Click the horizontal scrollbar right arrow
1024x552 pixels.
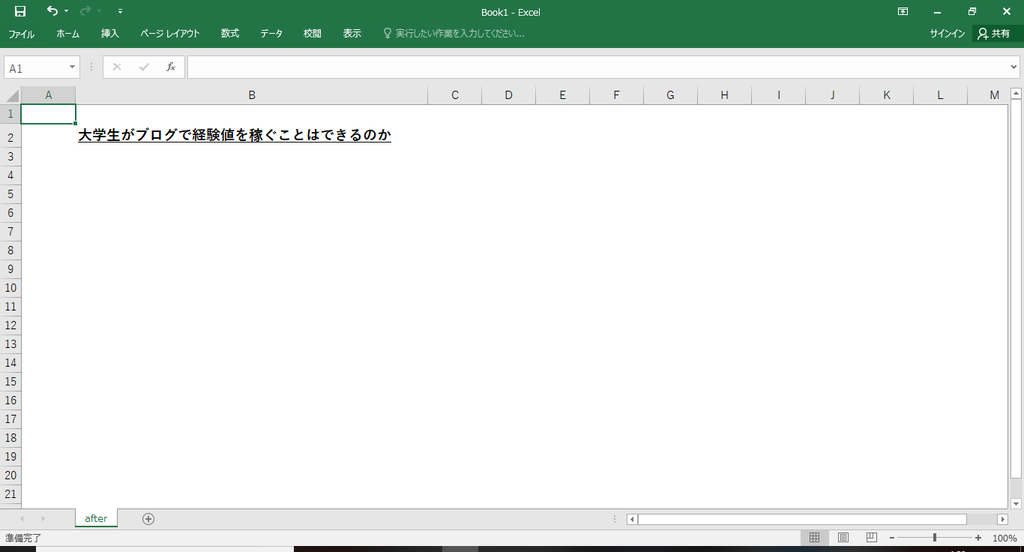pos(1002,519)
